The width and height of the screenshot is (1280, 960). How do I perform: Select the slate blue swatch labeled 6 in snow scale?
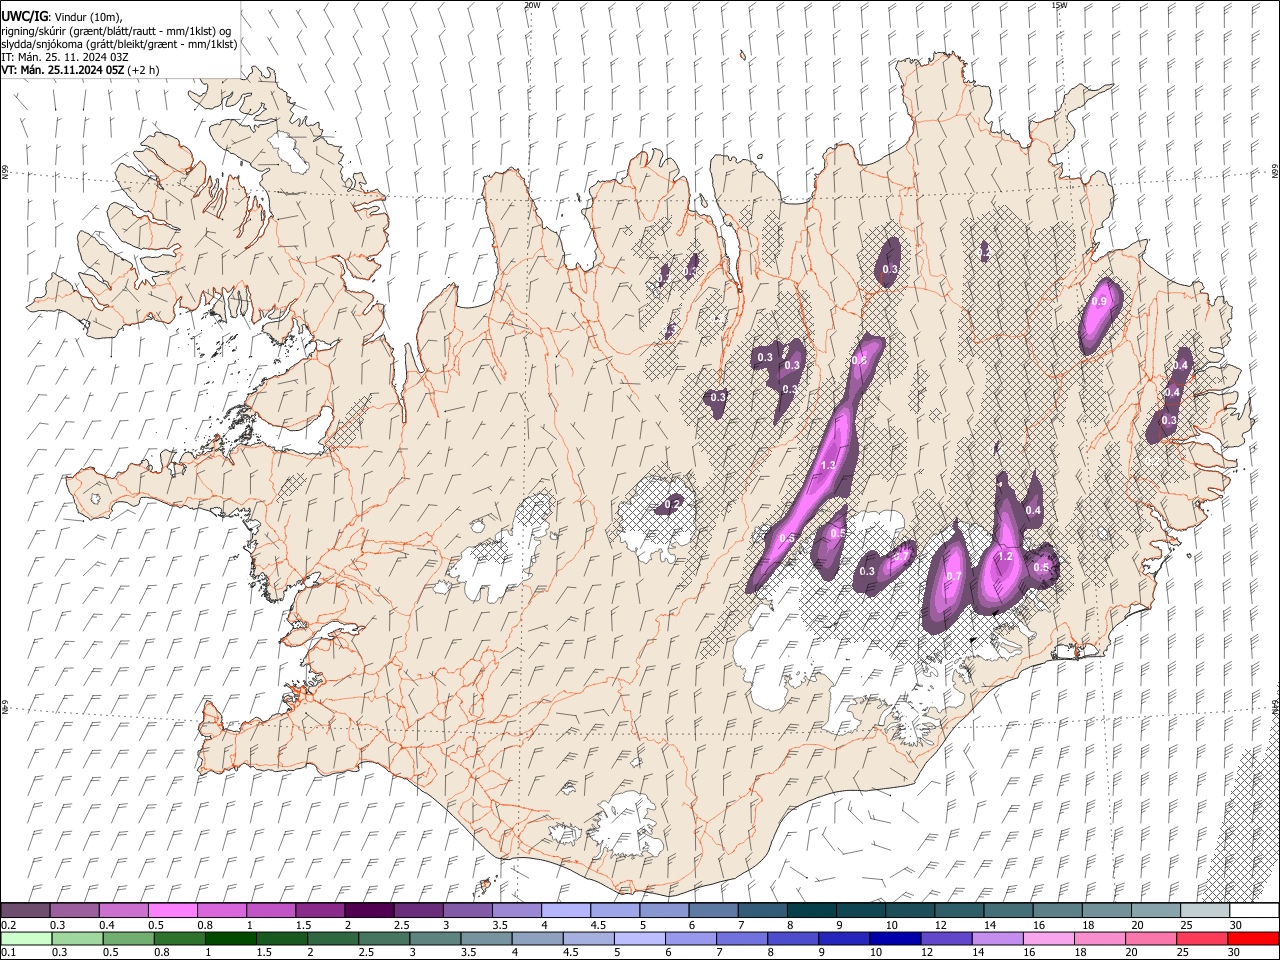click(713, 910)
